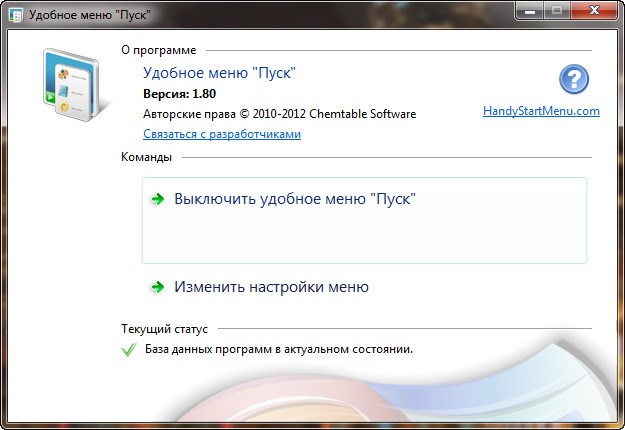This screenshot has width=625, height=430.
Task: Minimize the window via title bar button
Action: [x=530, y=11]
